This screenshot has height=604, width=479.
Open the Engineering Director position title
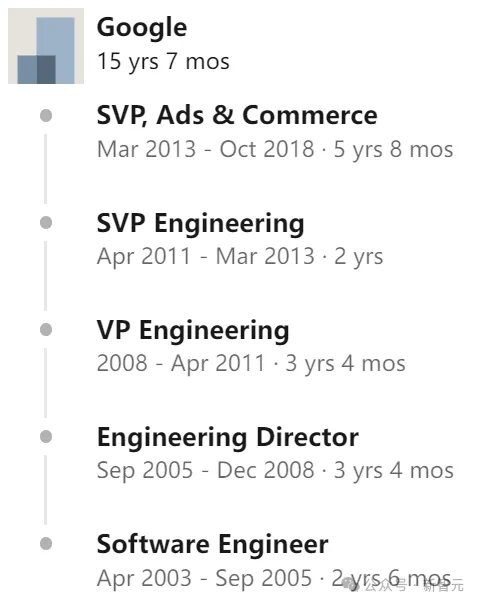pos(228,438)
